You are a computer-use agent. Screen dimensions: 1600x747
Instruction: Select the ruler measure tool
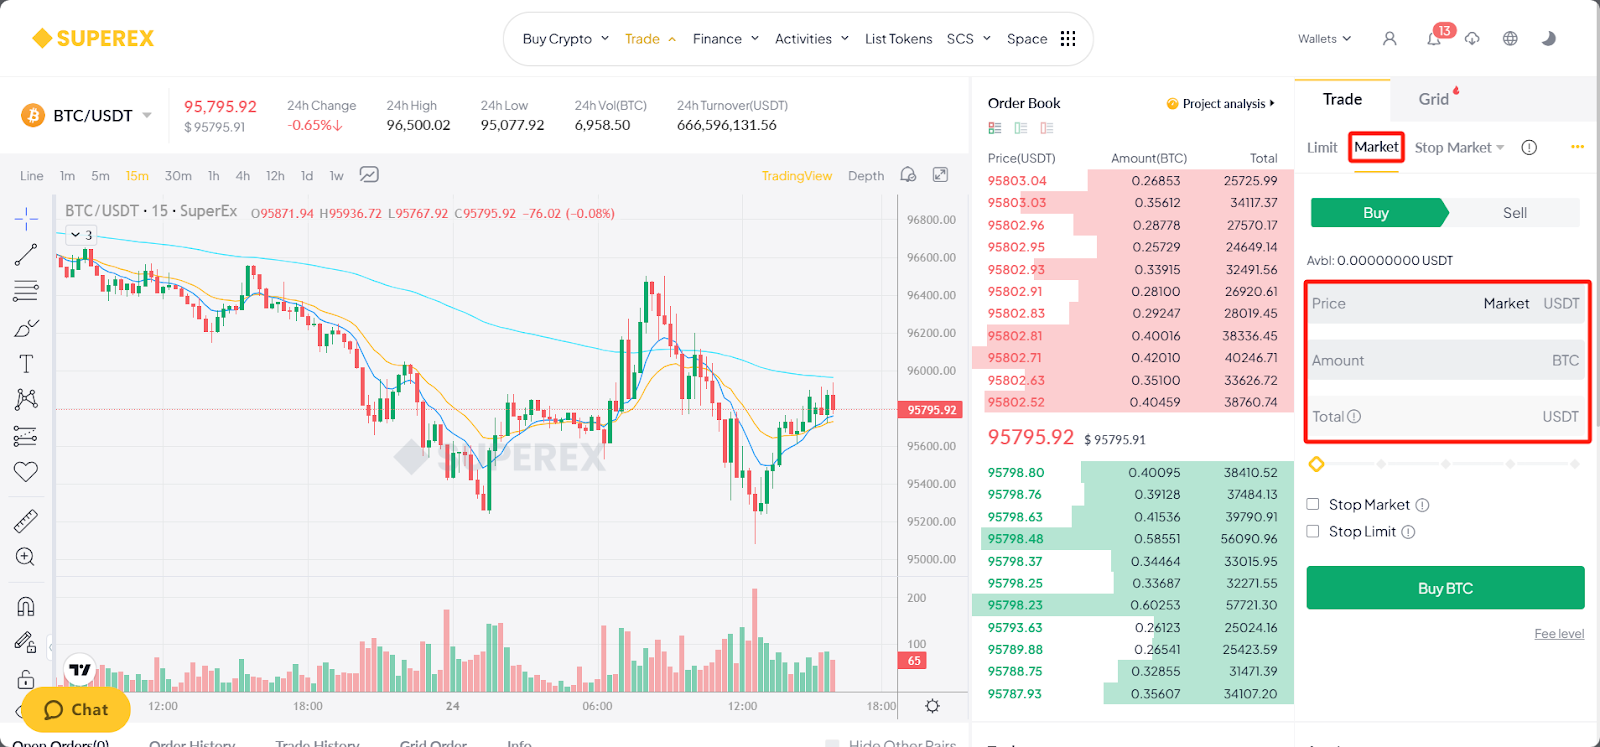pos(26,520)
